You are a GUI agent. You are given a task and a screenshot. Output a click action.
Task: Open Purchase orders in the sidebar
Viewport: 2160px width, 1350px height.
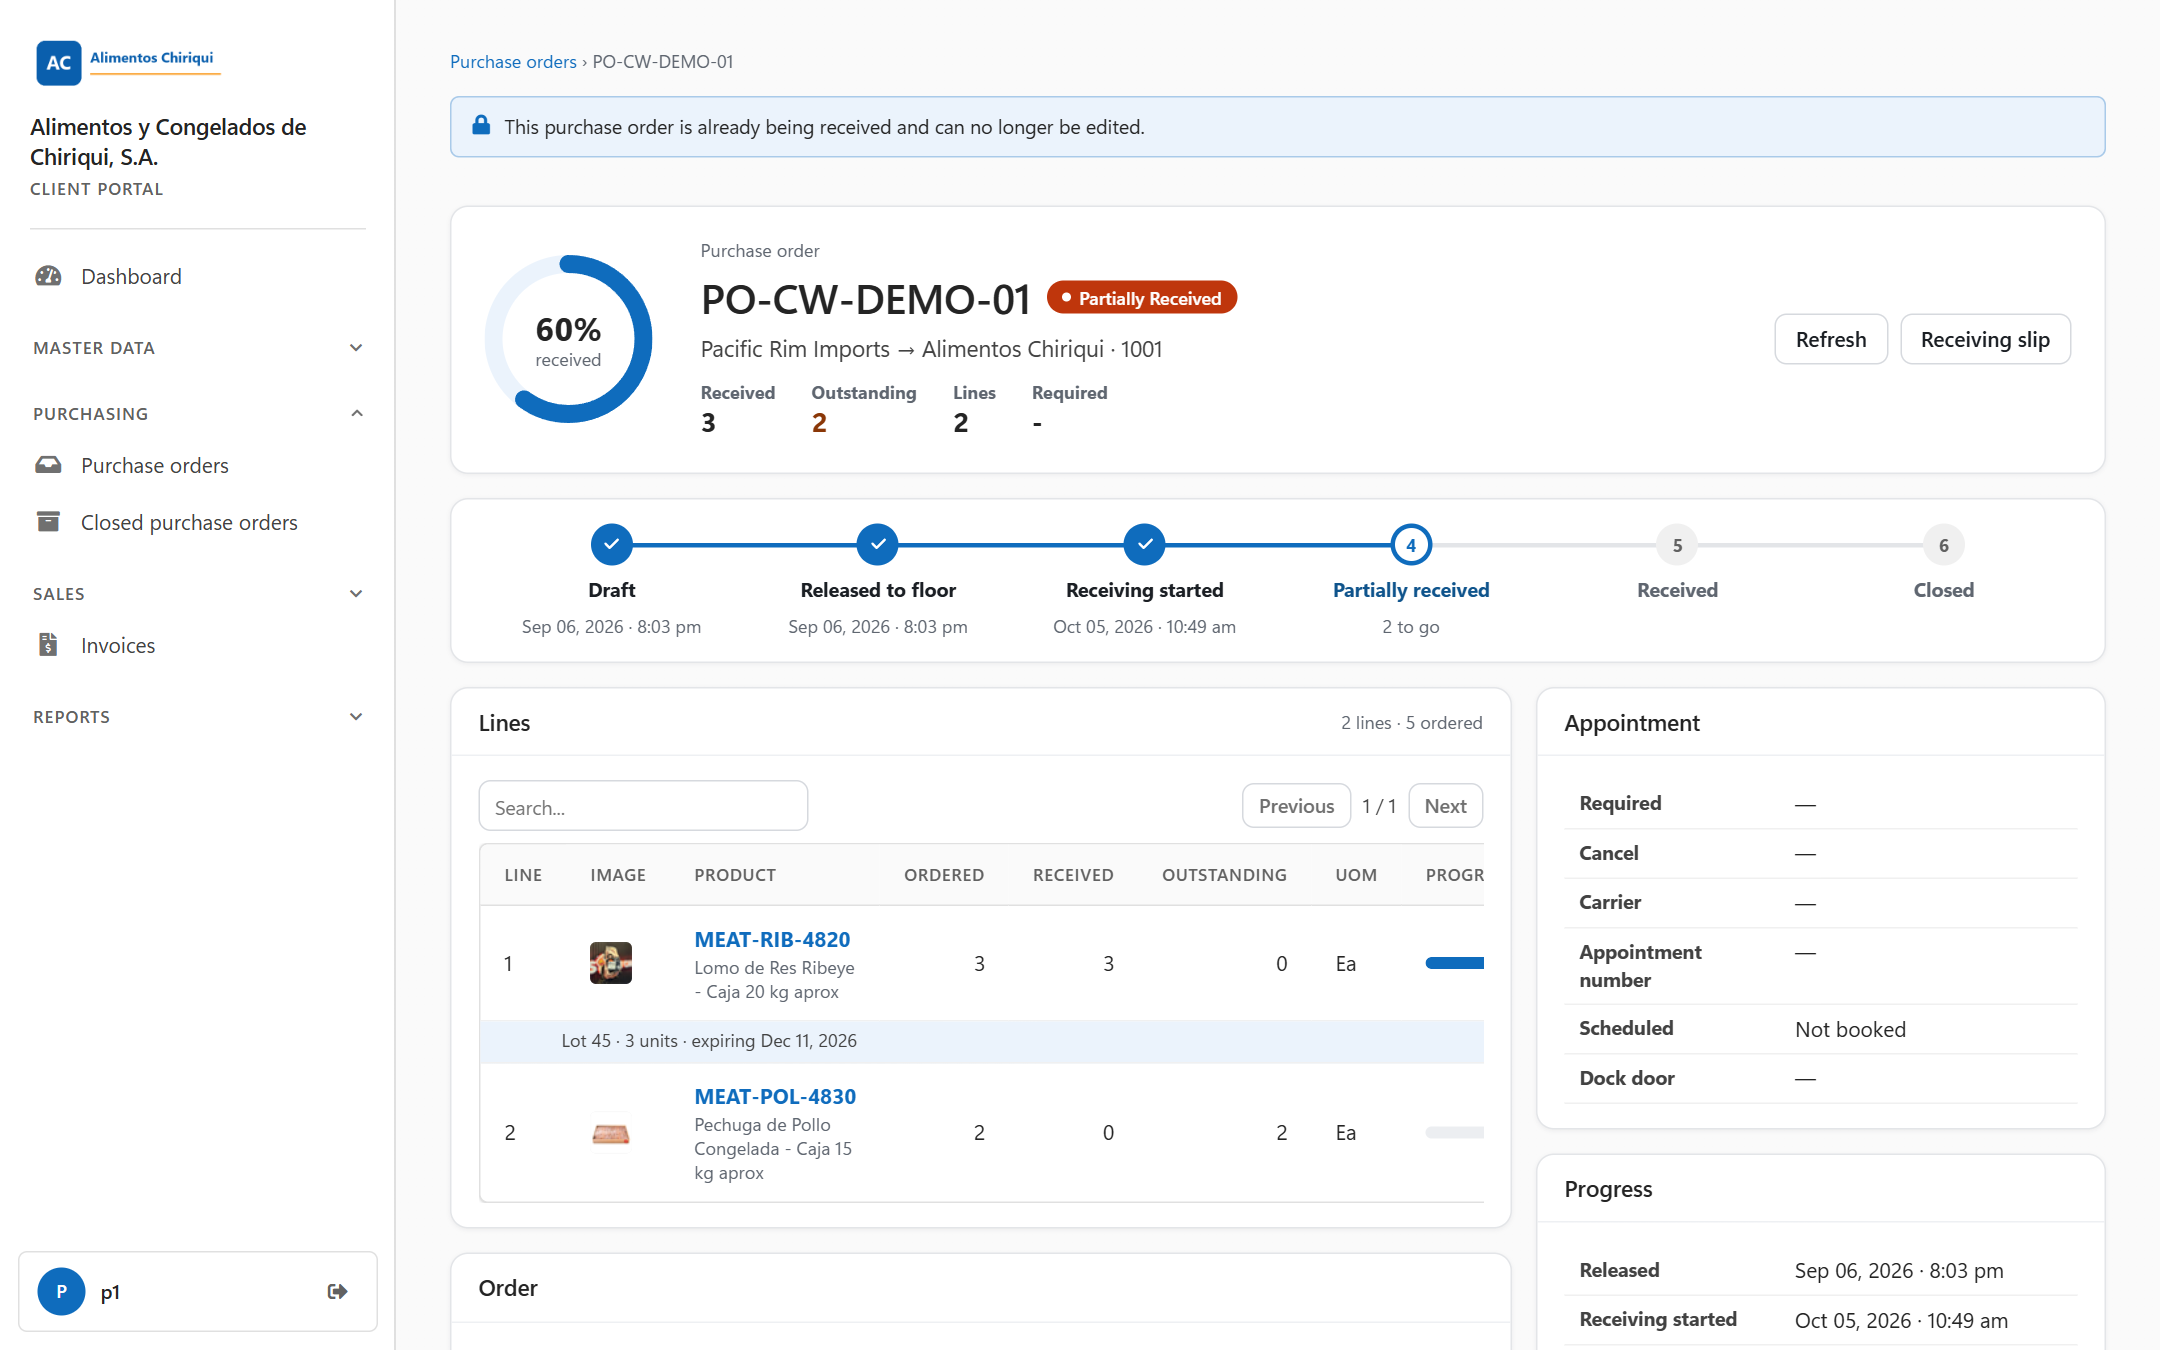(x=155, y=465)
